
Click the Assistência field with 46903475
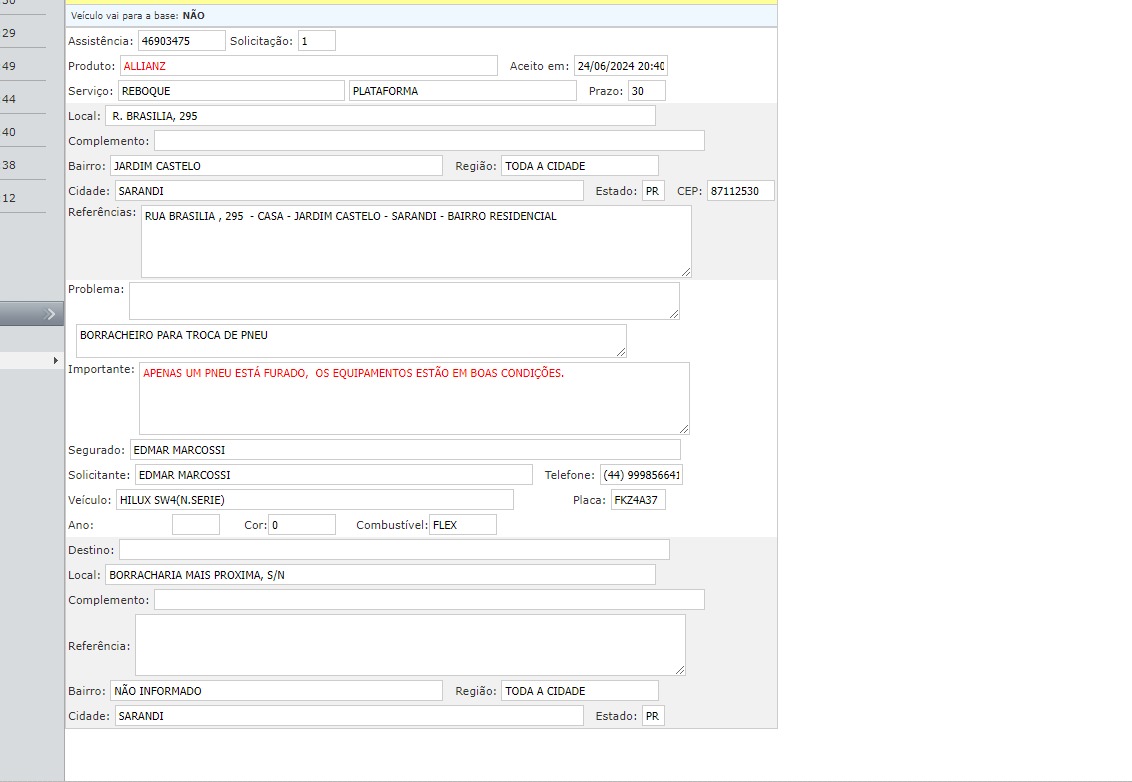(181, 41)
